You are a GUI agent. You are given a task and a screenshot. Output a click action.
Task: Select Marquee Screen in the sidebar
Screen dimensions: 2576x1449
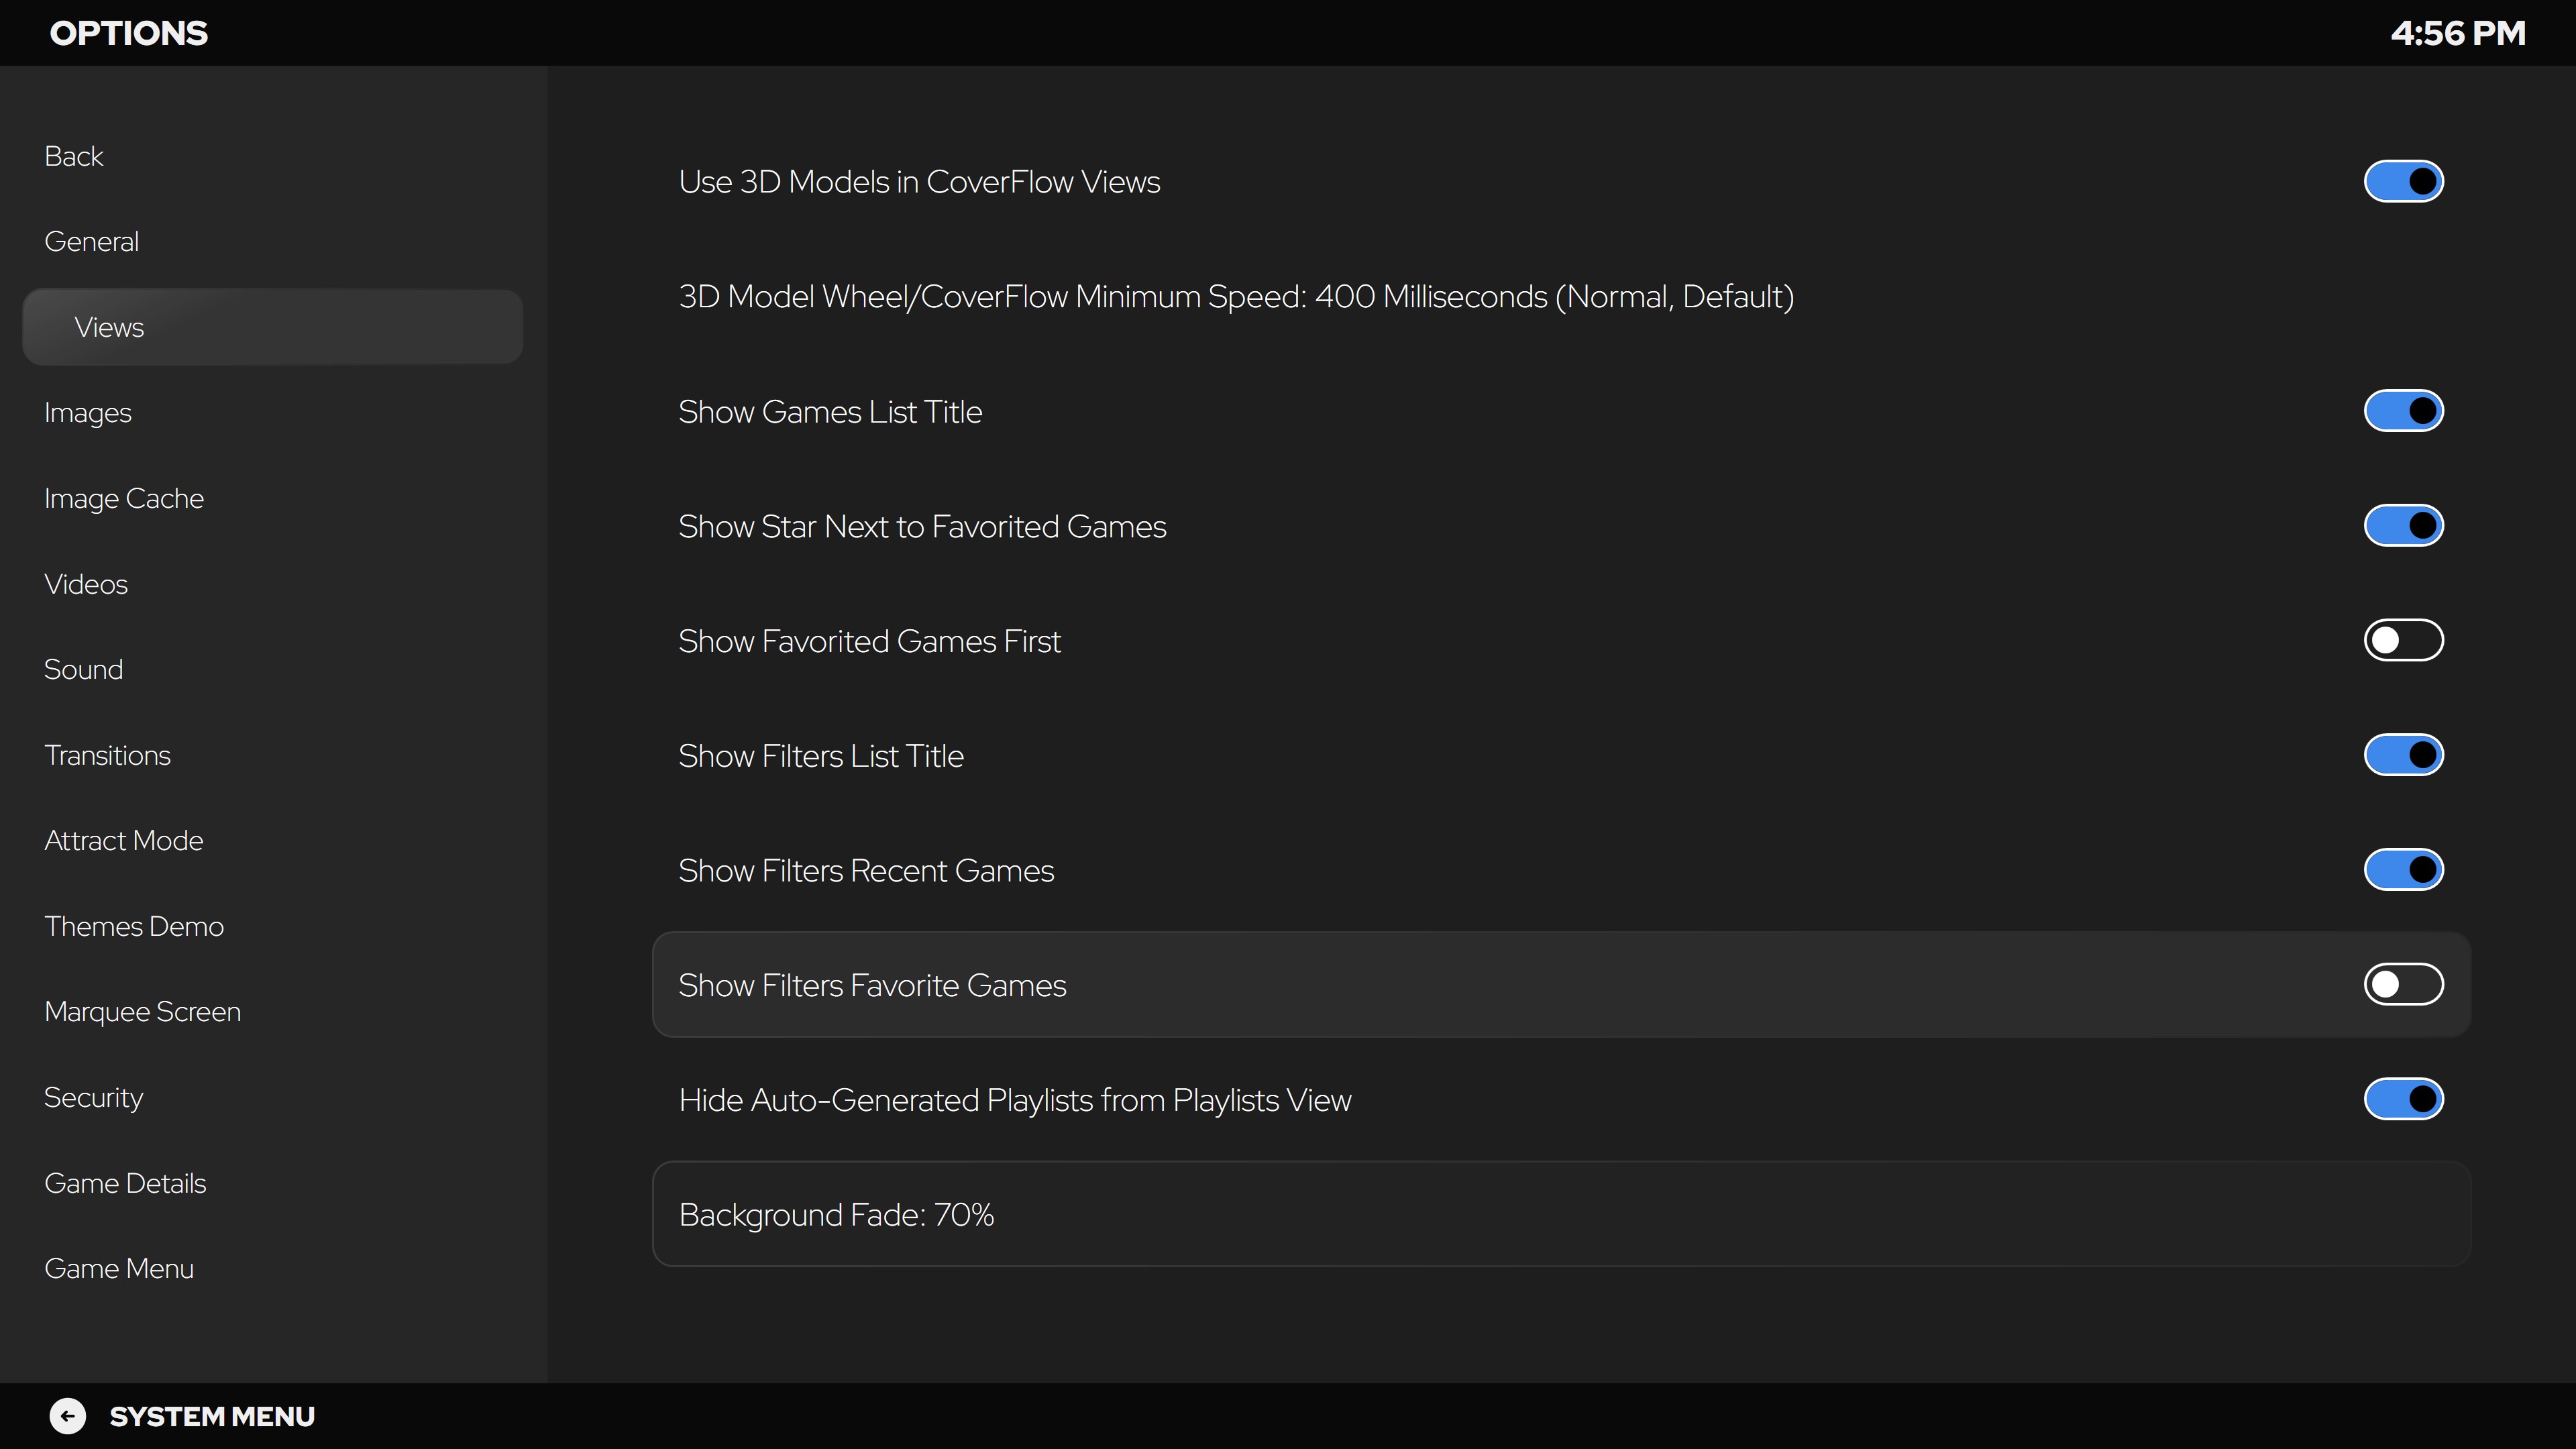coord(143,1012)
